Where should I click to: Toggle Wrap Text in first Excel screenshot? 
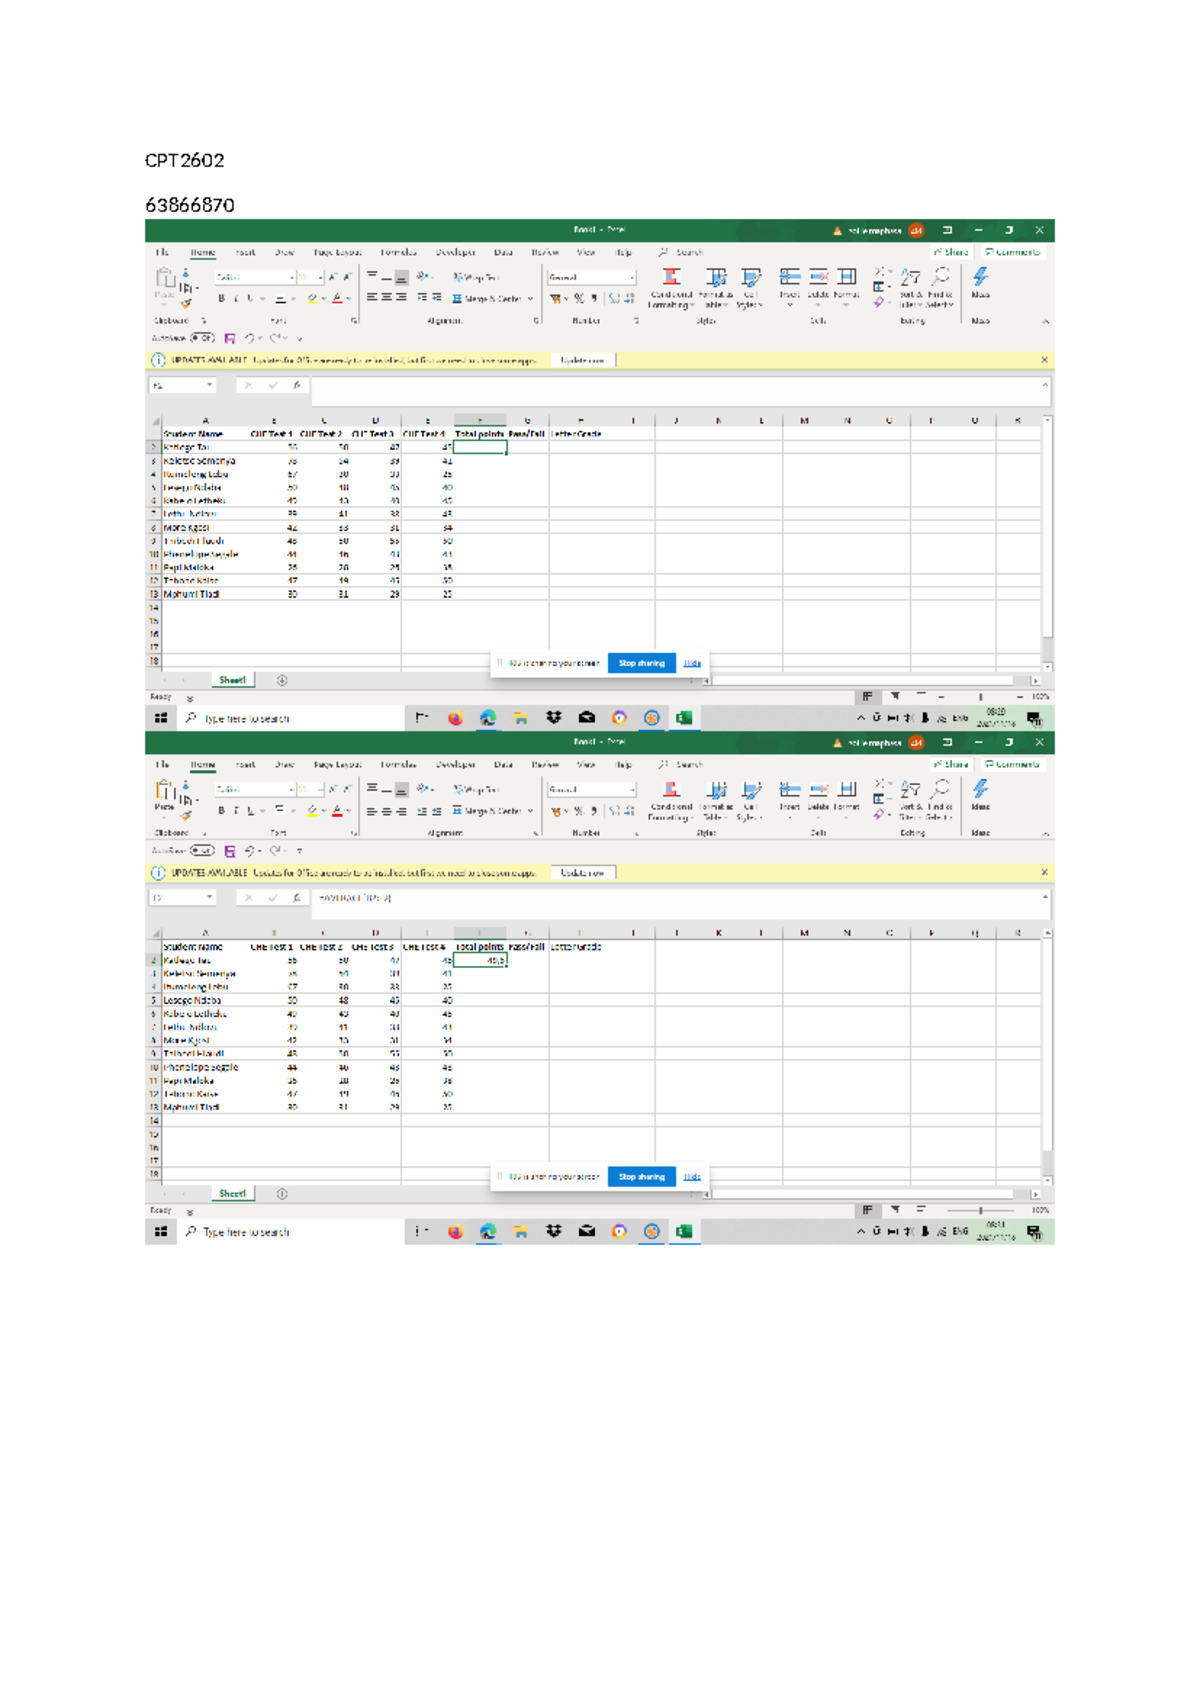(476, 277)
